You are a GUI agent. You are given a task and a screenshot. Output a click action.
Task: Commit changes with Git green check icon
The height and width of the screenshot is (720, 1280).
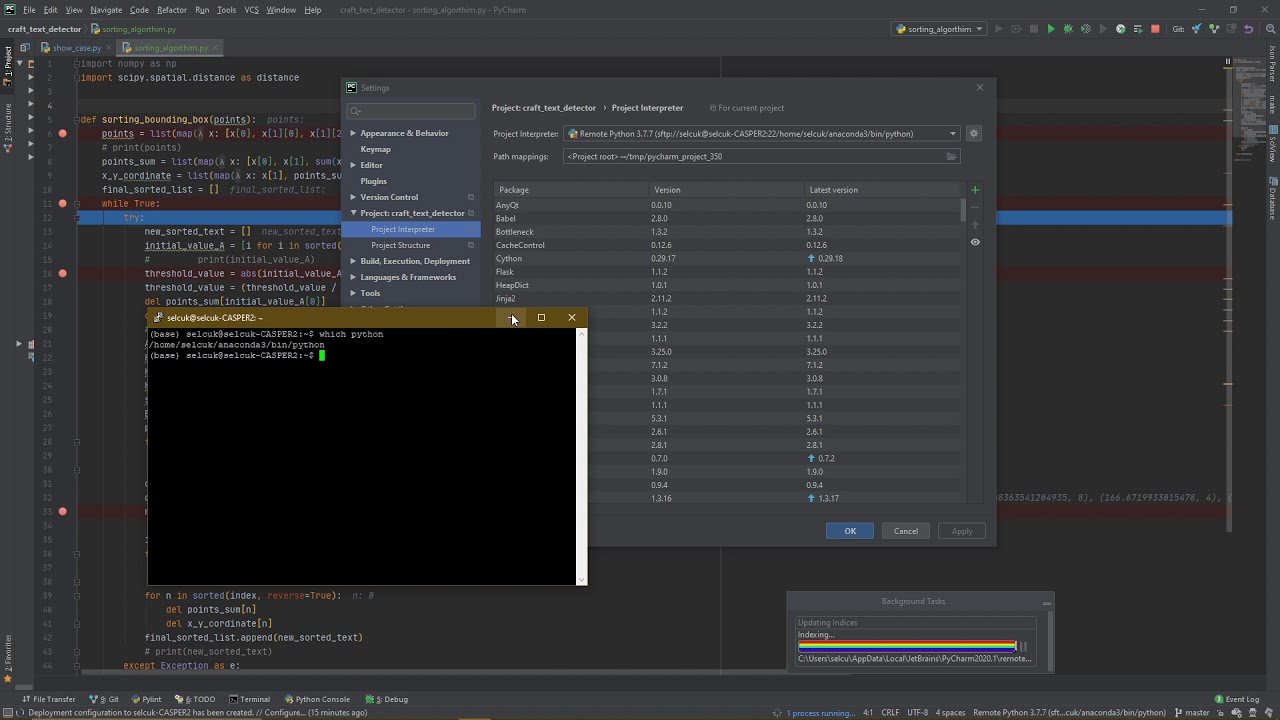[1214, 29]
